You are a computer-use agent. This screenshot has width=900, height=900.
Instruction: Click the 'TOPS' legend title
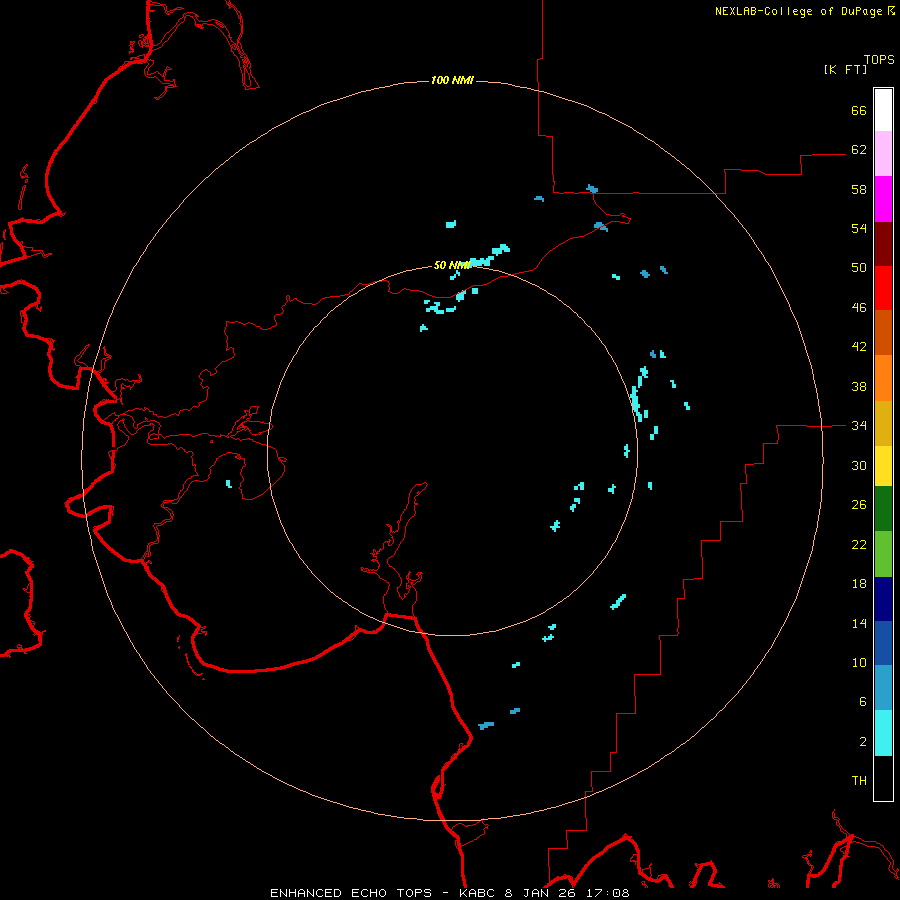tap(879, 60)
